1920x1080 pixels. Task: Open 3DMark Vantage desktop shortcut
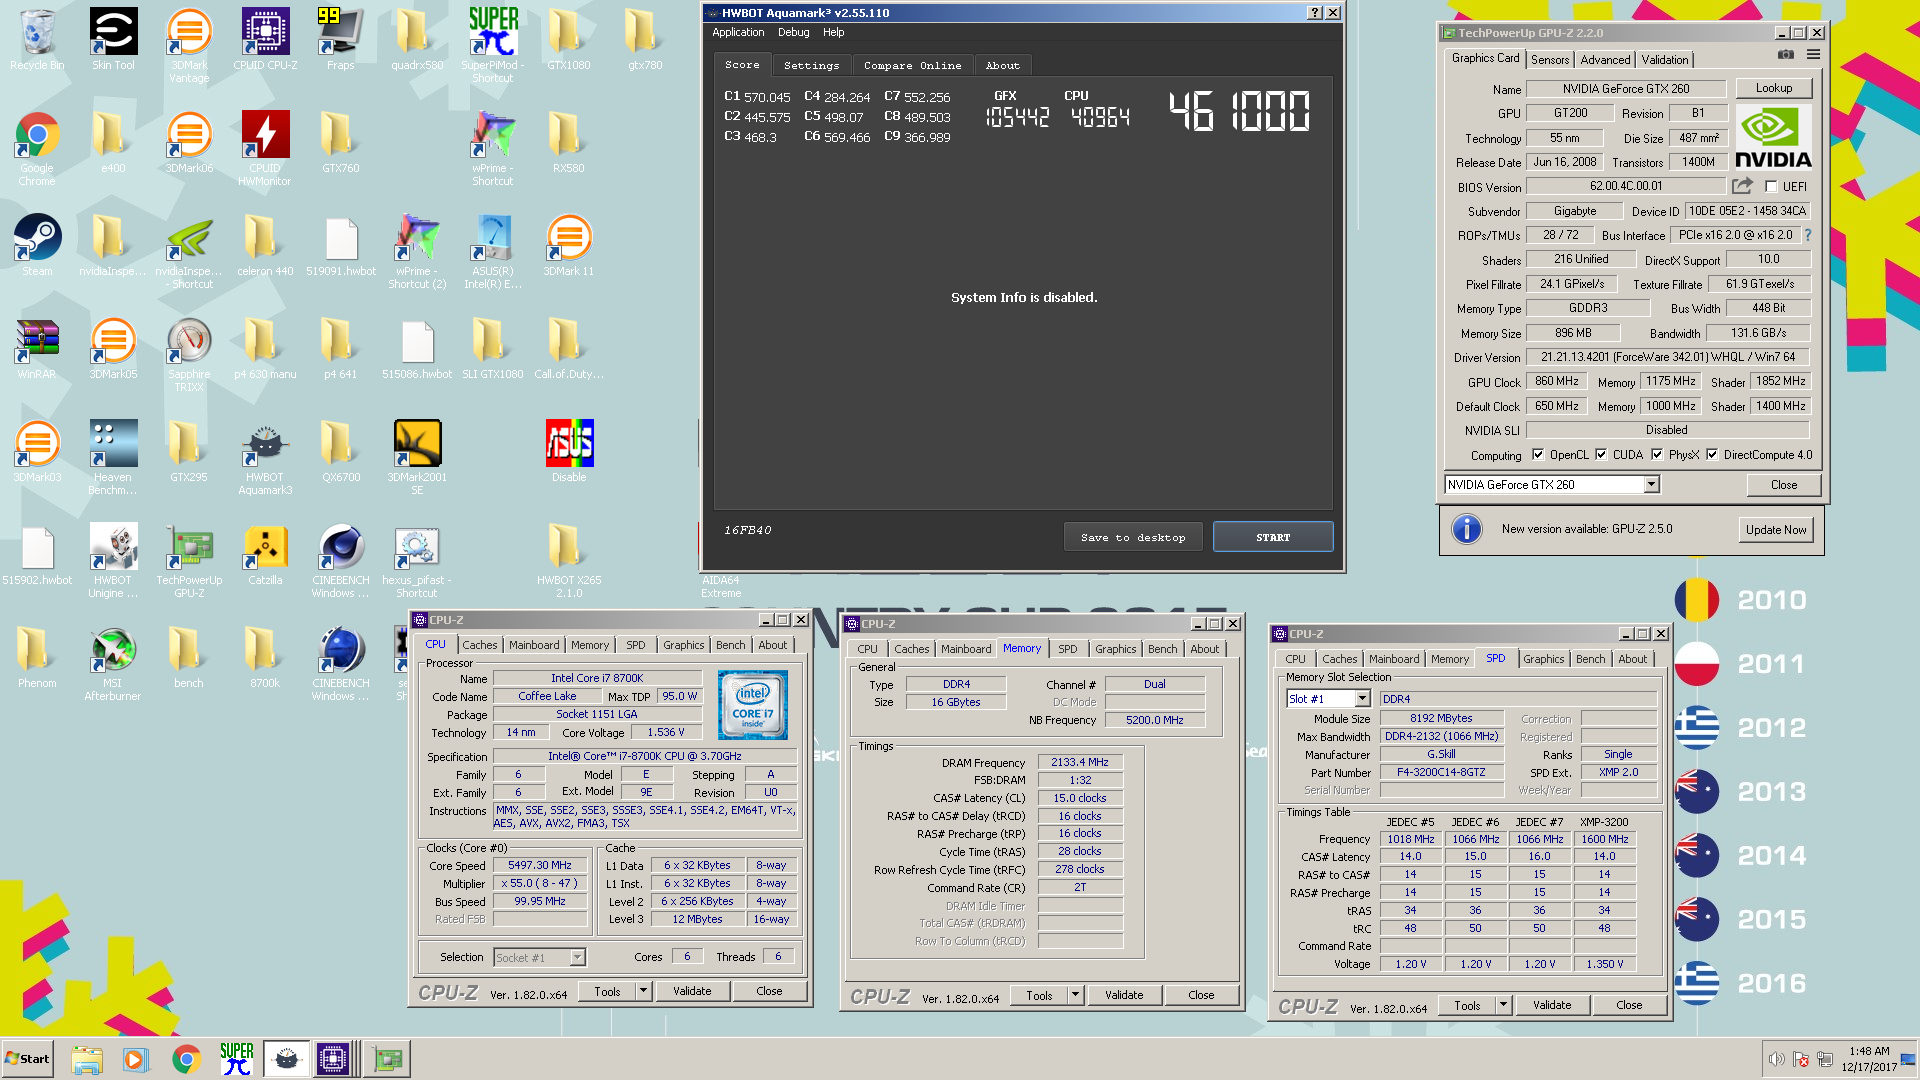189,44
